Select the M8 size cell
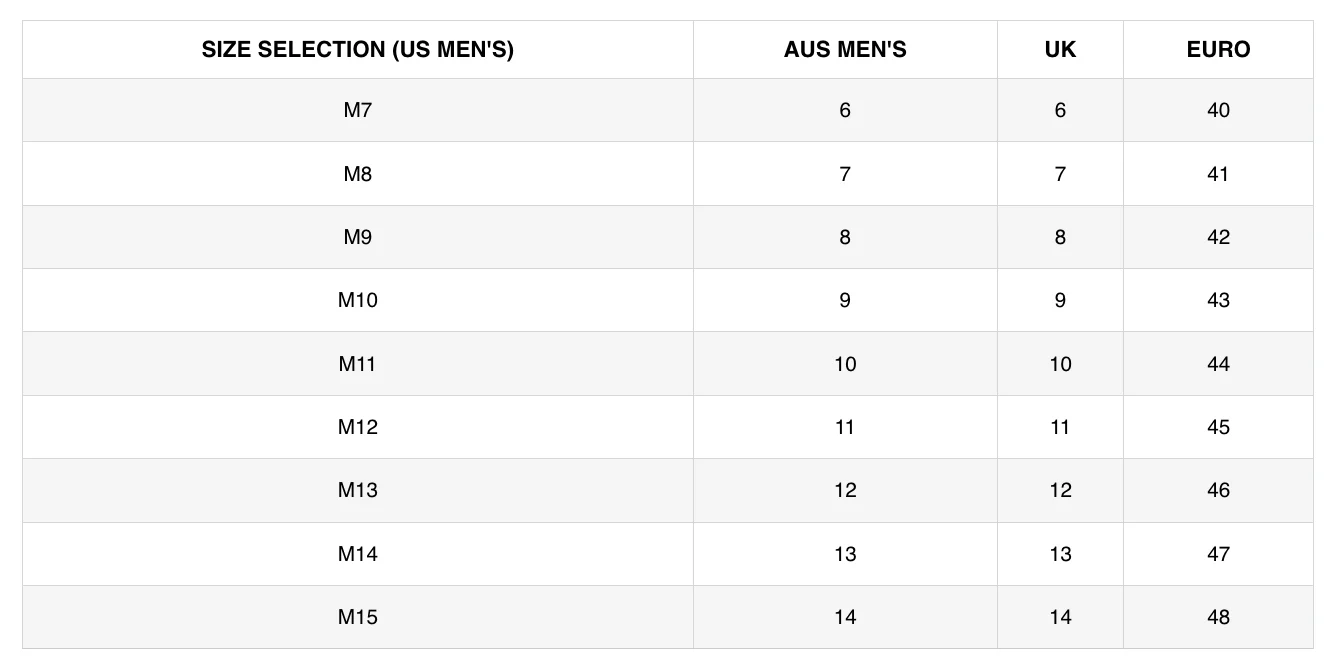1334x664 pixels. tap(357, 174)
